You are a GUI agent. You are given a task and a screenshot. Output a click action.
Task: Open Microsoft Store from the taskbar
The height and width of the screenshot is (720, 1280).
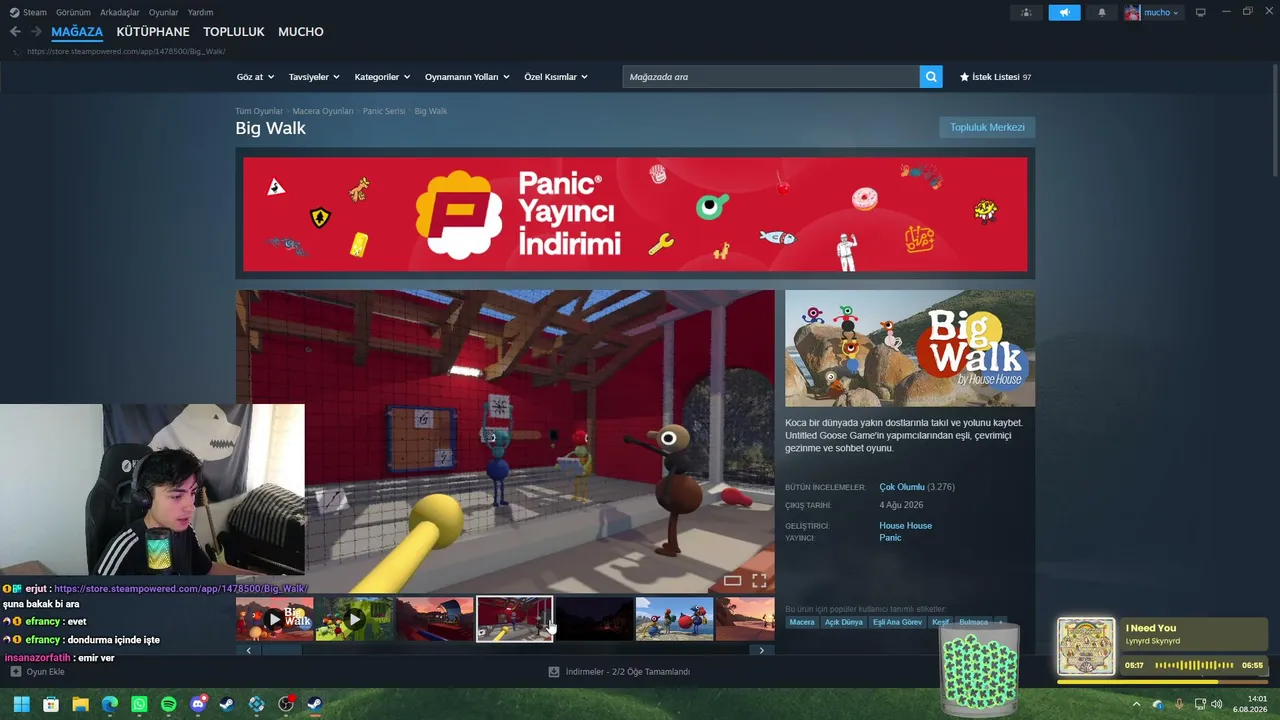(x=51, y=704)
